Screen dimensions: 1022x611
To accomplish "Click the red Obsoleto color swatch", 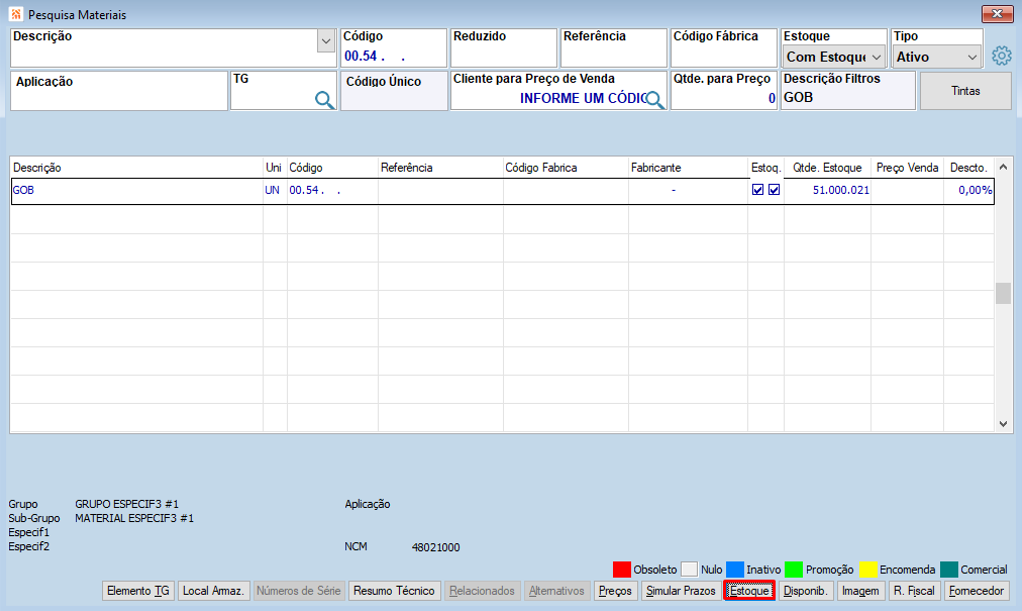I will click(x=622, y=569).
